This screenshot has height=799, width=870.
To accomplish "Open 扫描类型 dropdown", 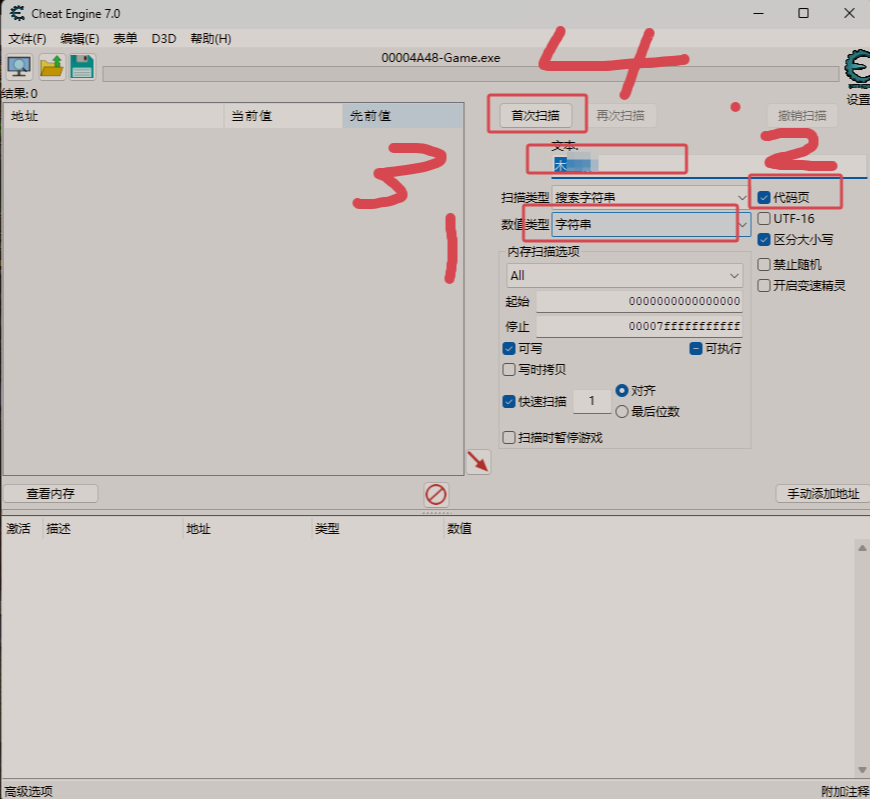I will (x=650, y=198).
